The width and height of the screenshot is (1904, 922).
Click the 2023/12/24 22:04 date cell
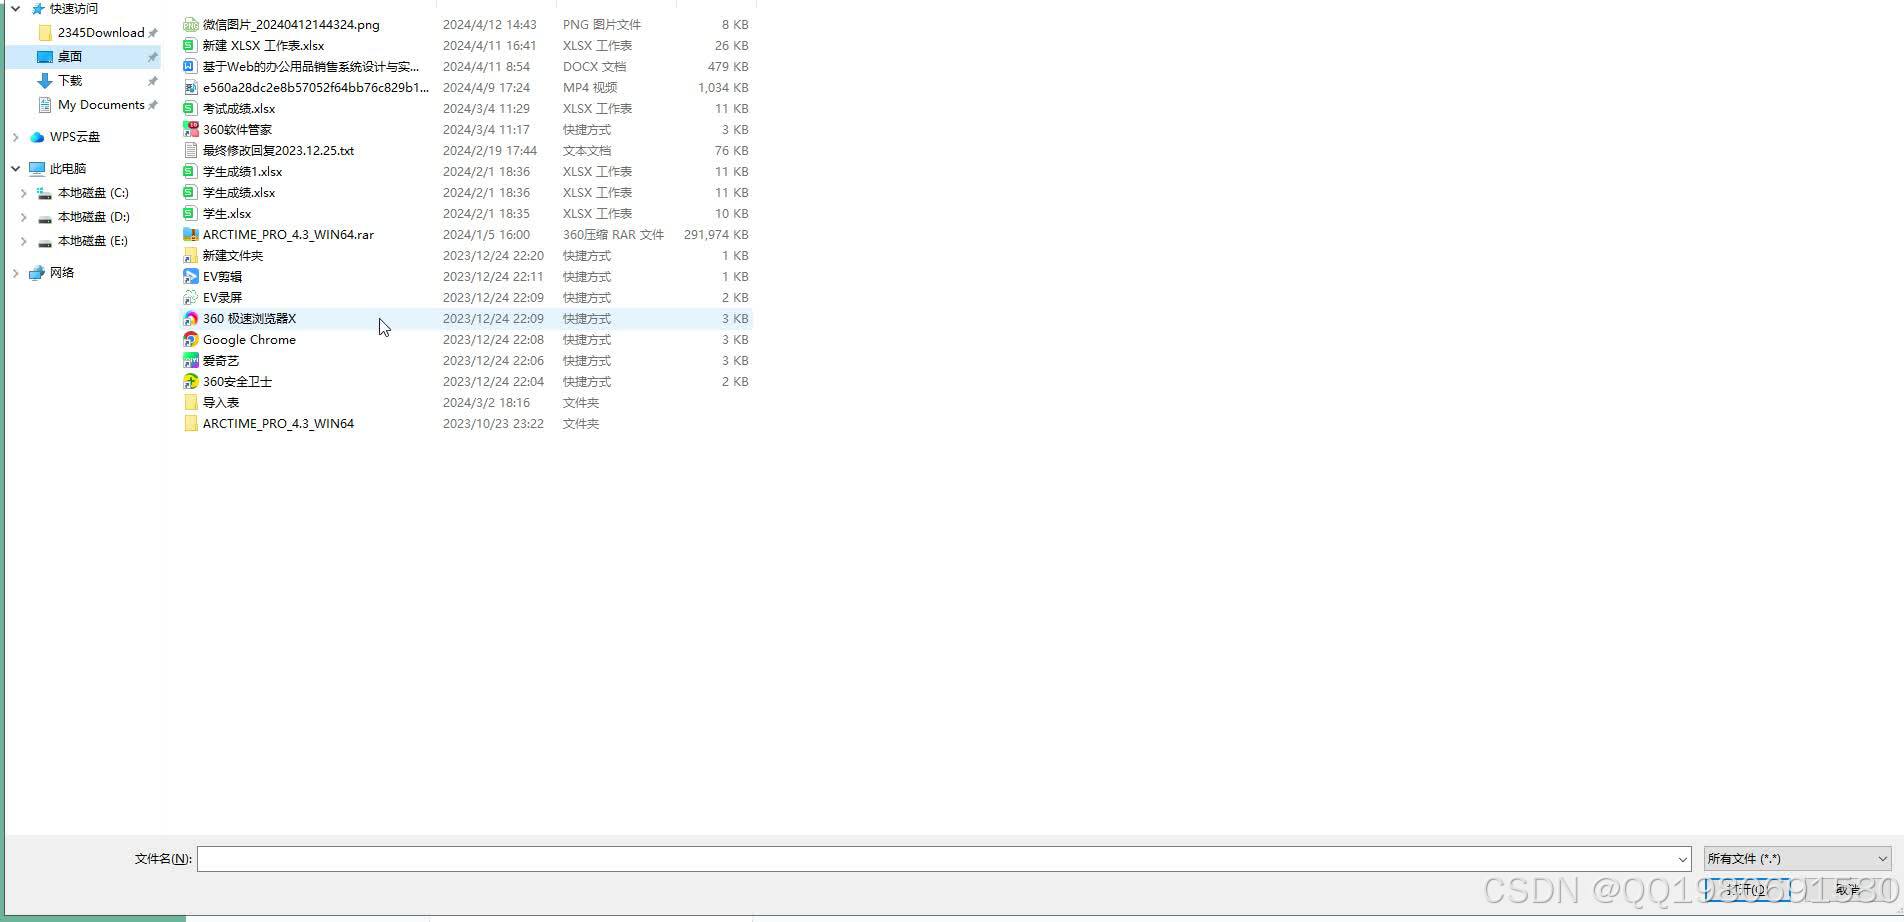pos(493,381)
